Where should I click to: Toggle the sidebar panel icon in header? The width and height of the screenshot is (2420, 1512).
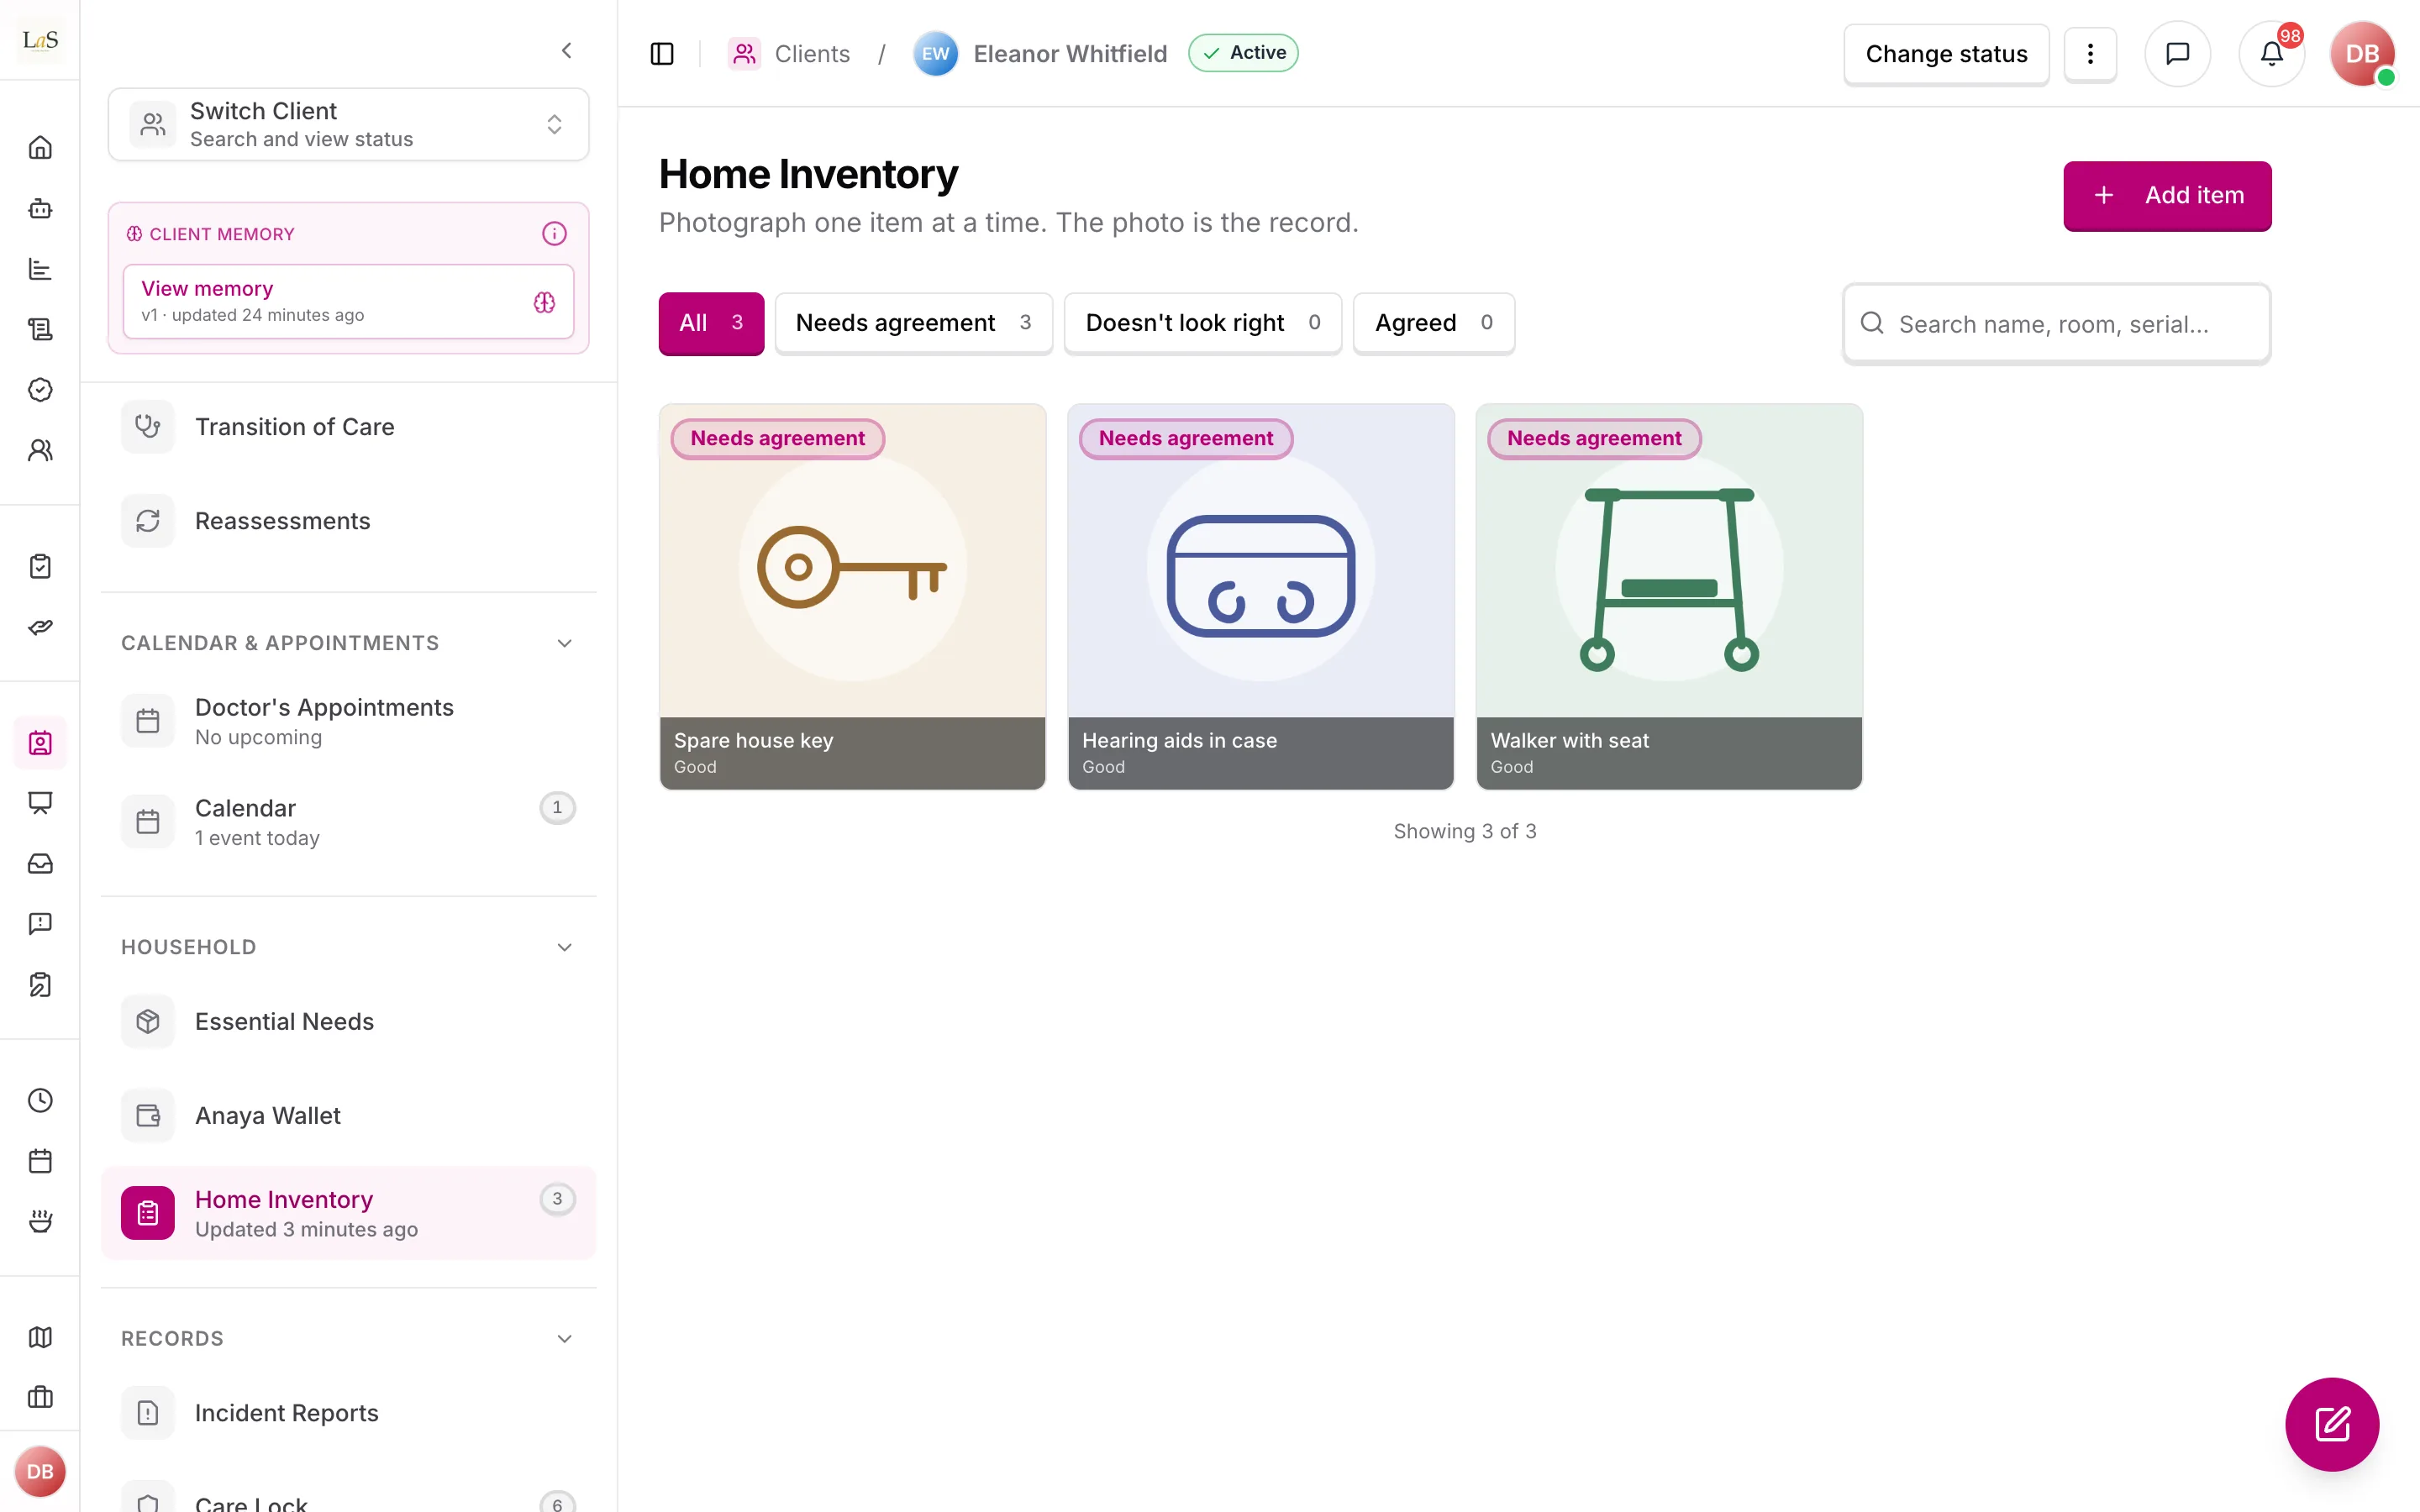(x=662, y=53)
